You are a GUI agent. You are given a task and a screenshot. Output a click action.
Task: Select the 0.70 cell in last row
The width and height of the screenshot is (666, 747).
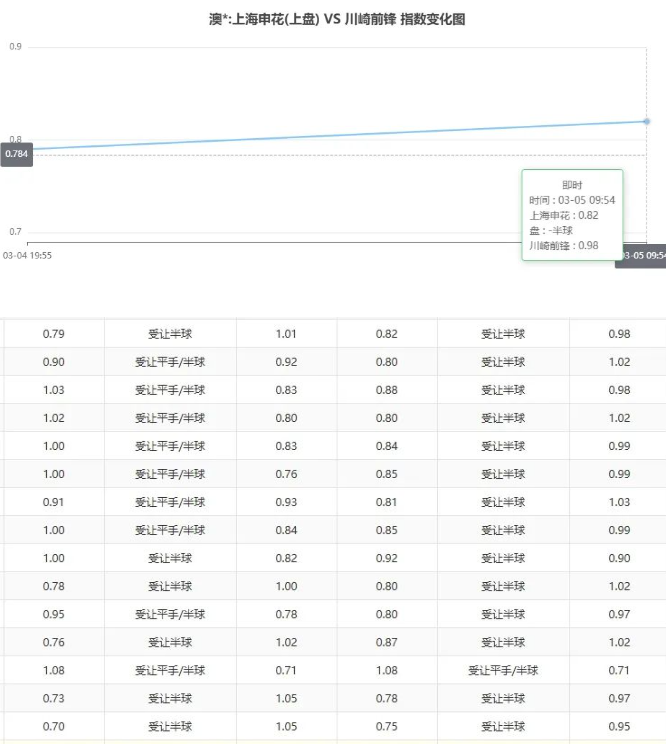pyautogui.click(x=54, y=726)
